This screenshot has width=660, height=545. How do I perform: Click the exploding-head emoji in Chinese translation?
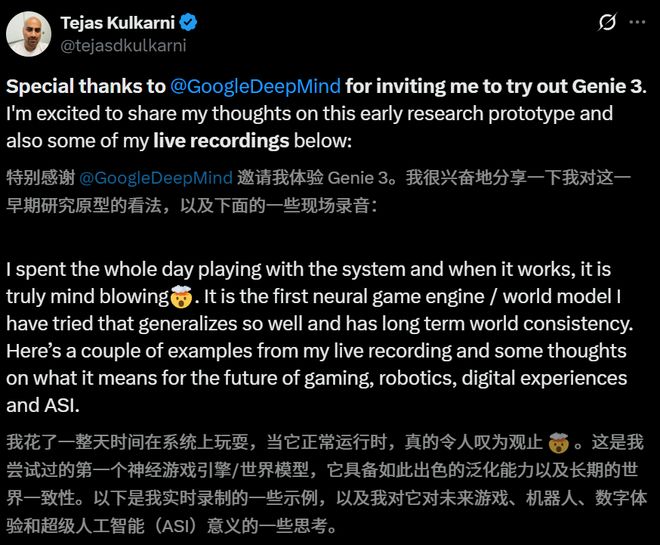point(559,441)
